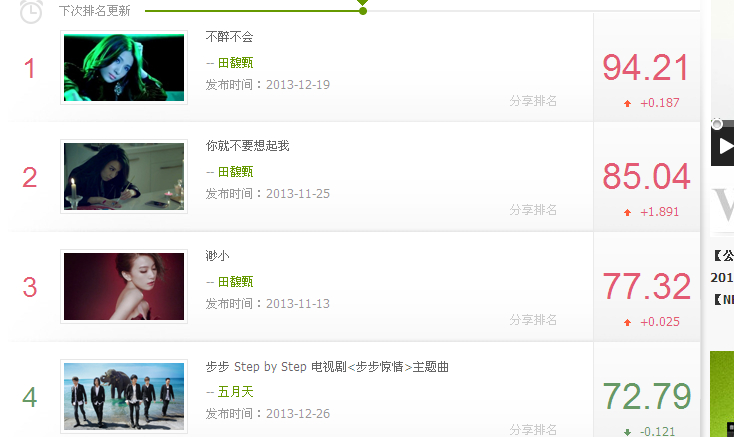Click the play button on right video panel
734x437 pixels.
tap(723, 146)
